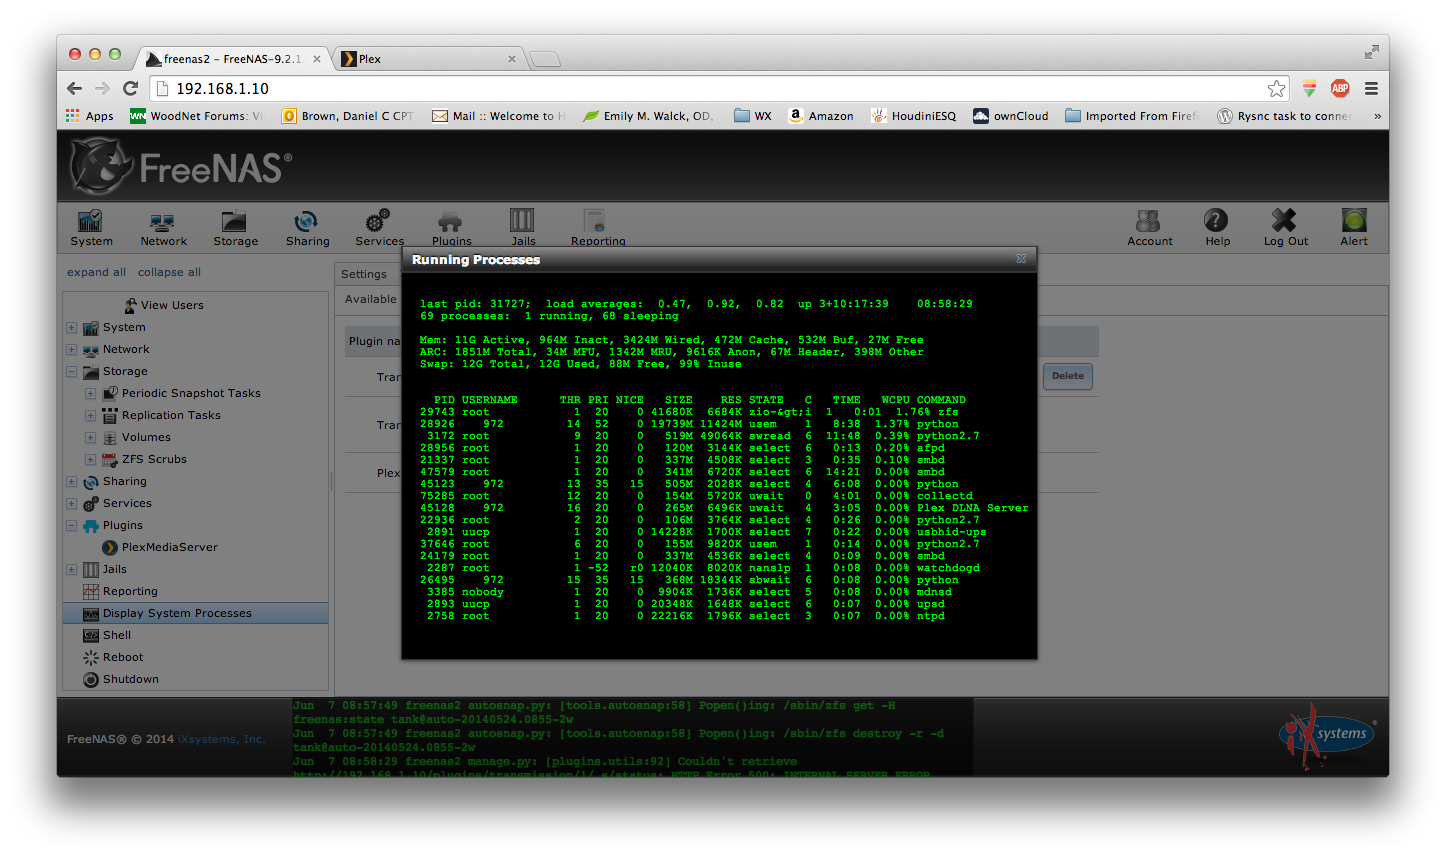Open the WX bookmark folder
This screenshot has height=856, width=1446.
coord(753,116)
